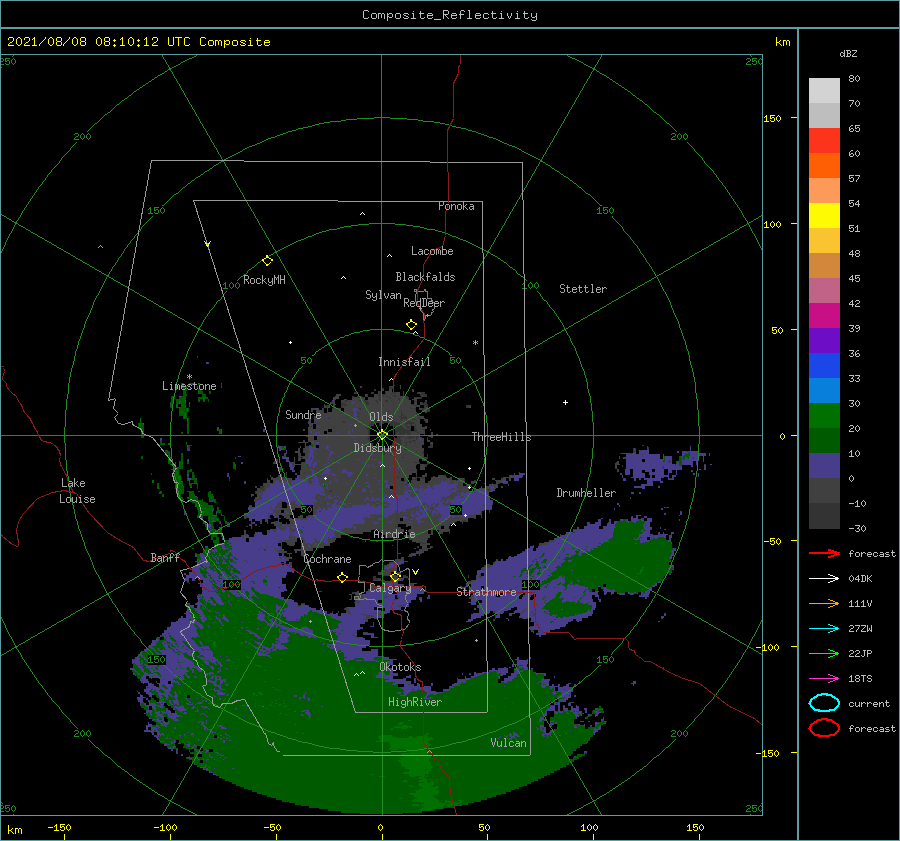Click the yellow diamond marker south of RedDeer
900x841 pixels.
[411, 325]
